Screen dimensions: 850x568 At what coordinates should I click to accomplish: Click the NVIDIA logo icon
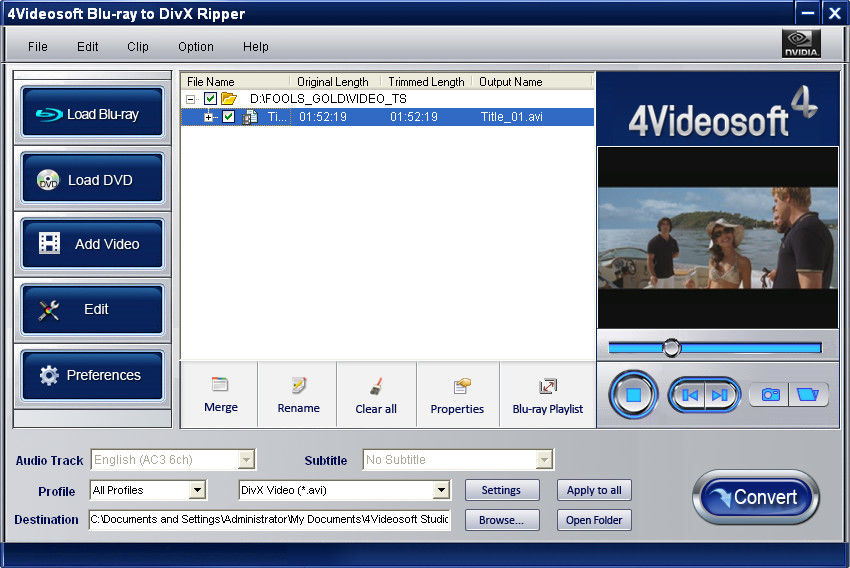click(x=801, y=43)
